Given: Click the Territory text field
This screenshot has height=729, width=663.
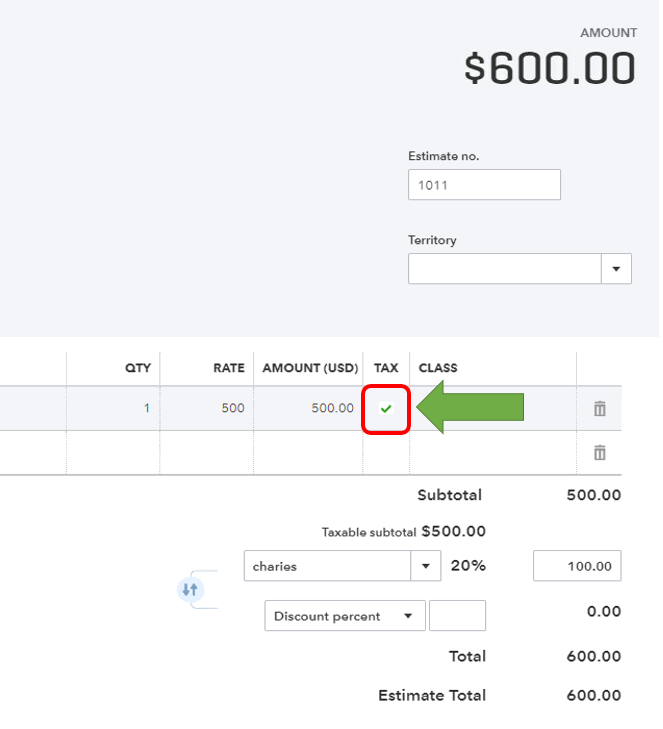Looking at the screenshot, I should point(504,269).
